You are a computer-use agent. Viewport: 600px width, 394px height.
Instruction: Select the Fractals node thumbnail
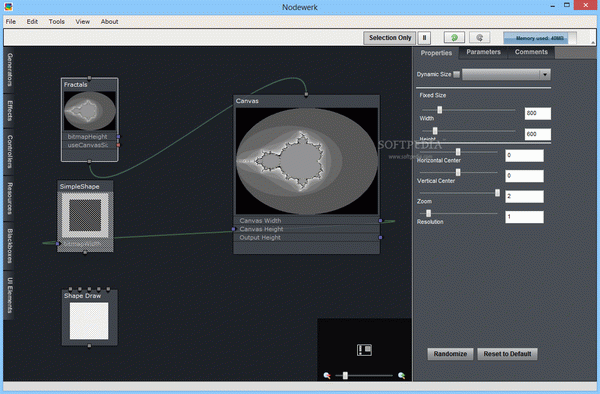coord(90,111)
